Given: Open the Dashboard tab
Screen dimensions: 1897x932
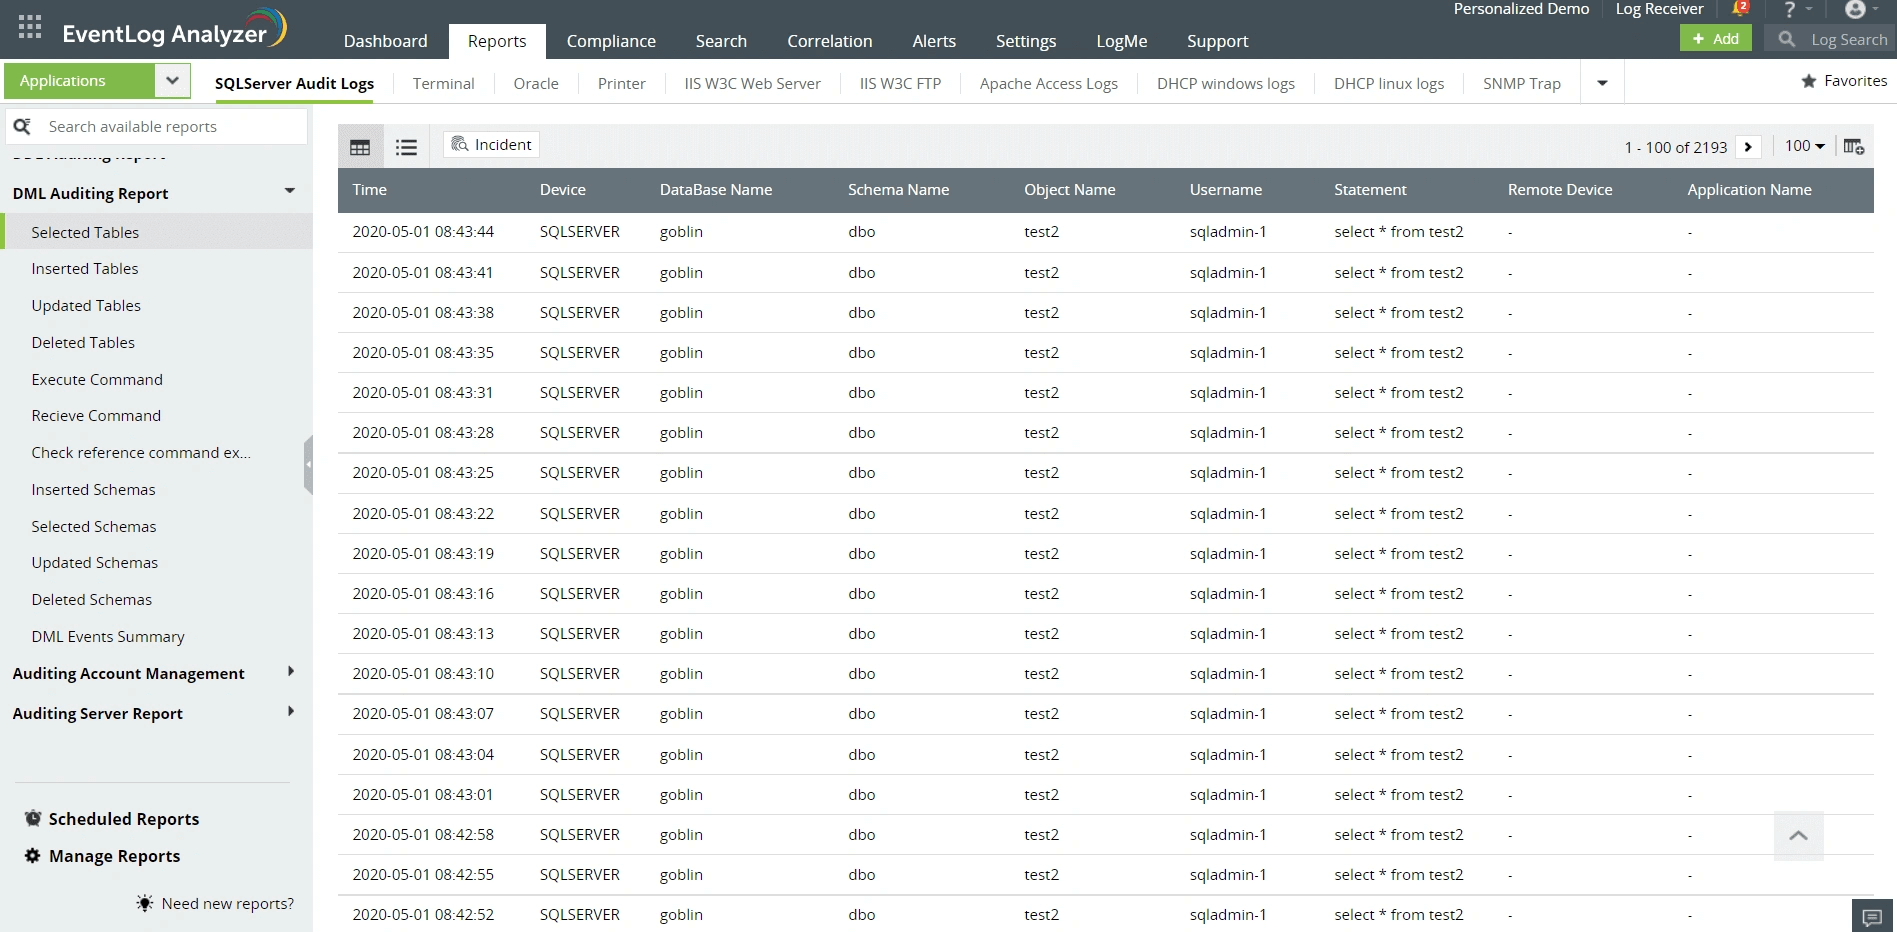Looking at the screenshot, I should 385,41.
